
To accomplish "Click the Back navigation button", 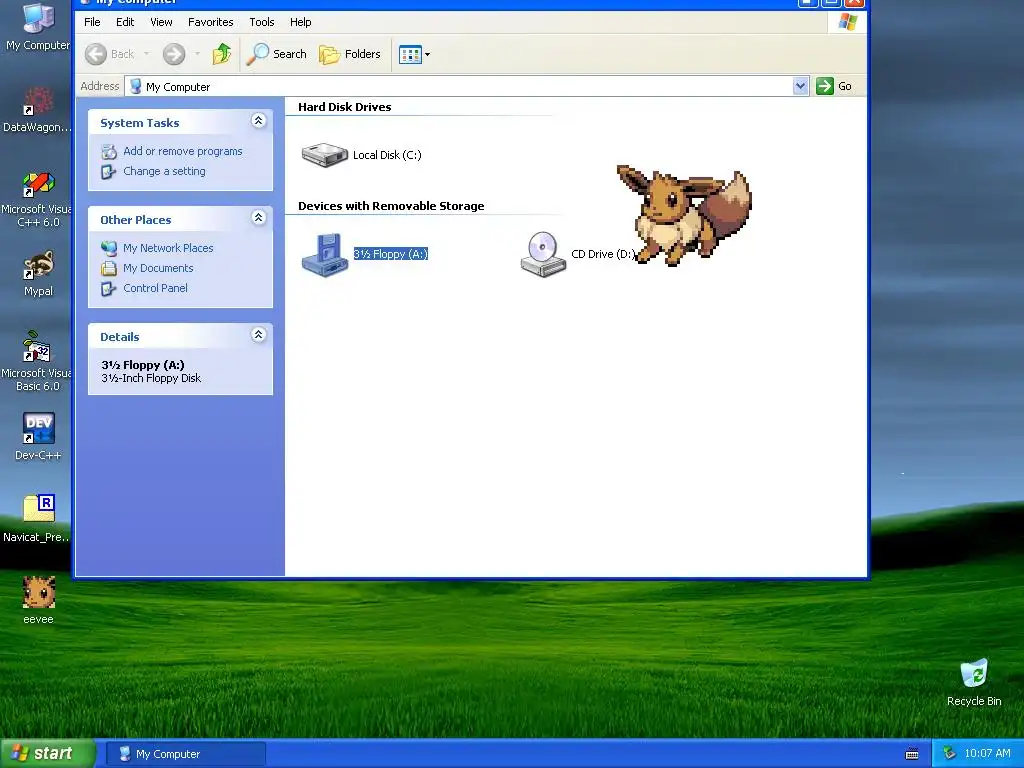I will coord(110,54).
